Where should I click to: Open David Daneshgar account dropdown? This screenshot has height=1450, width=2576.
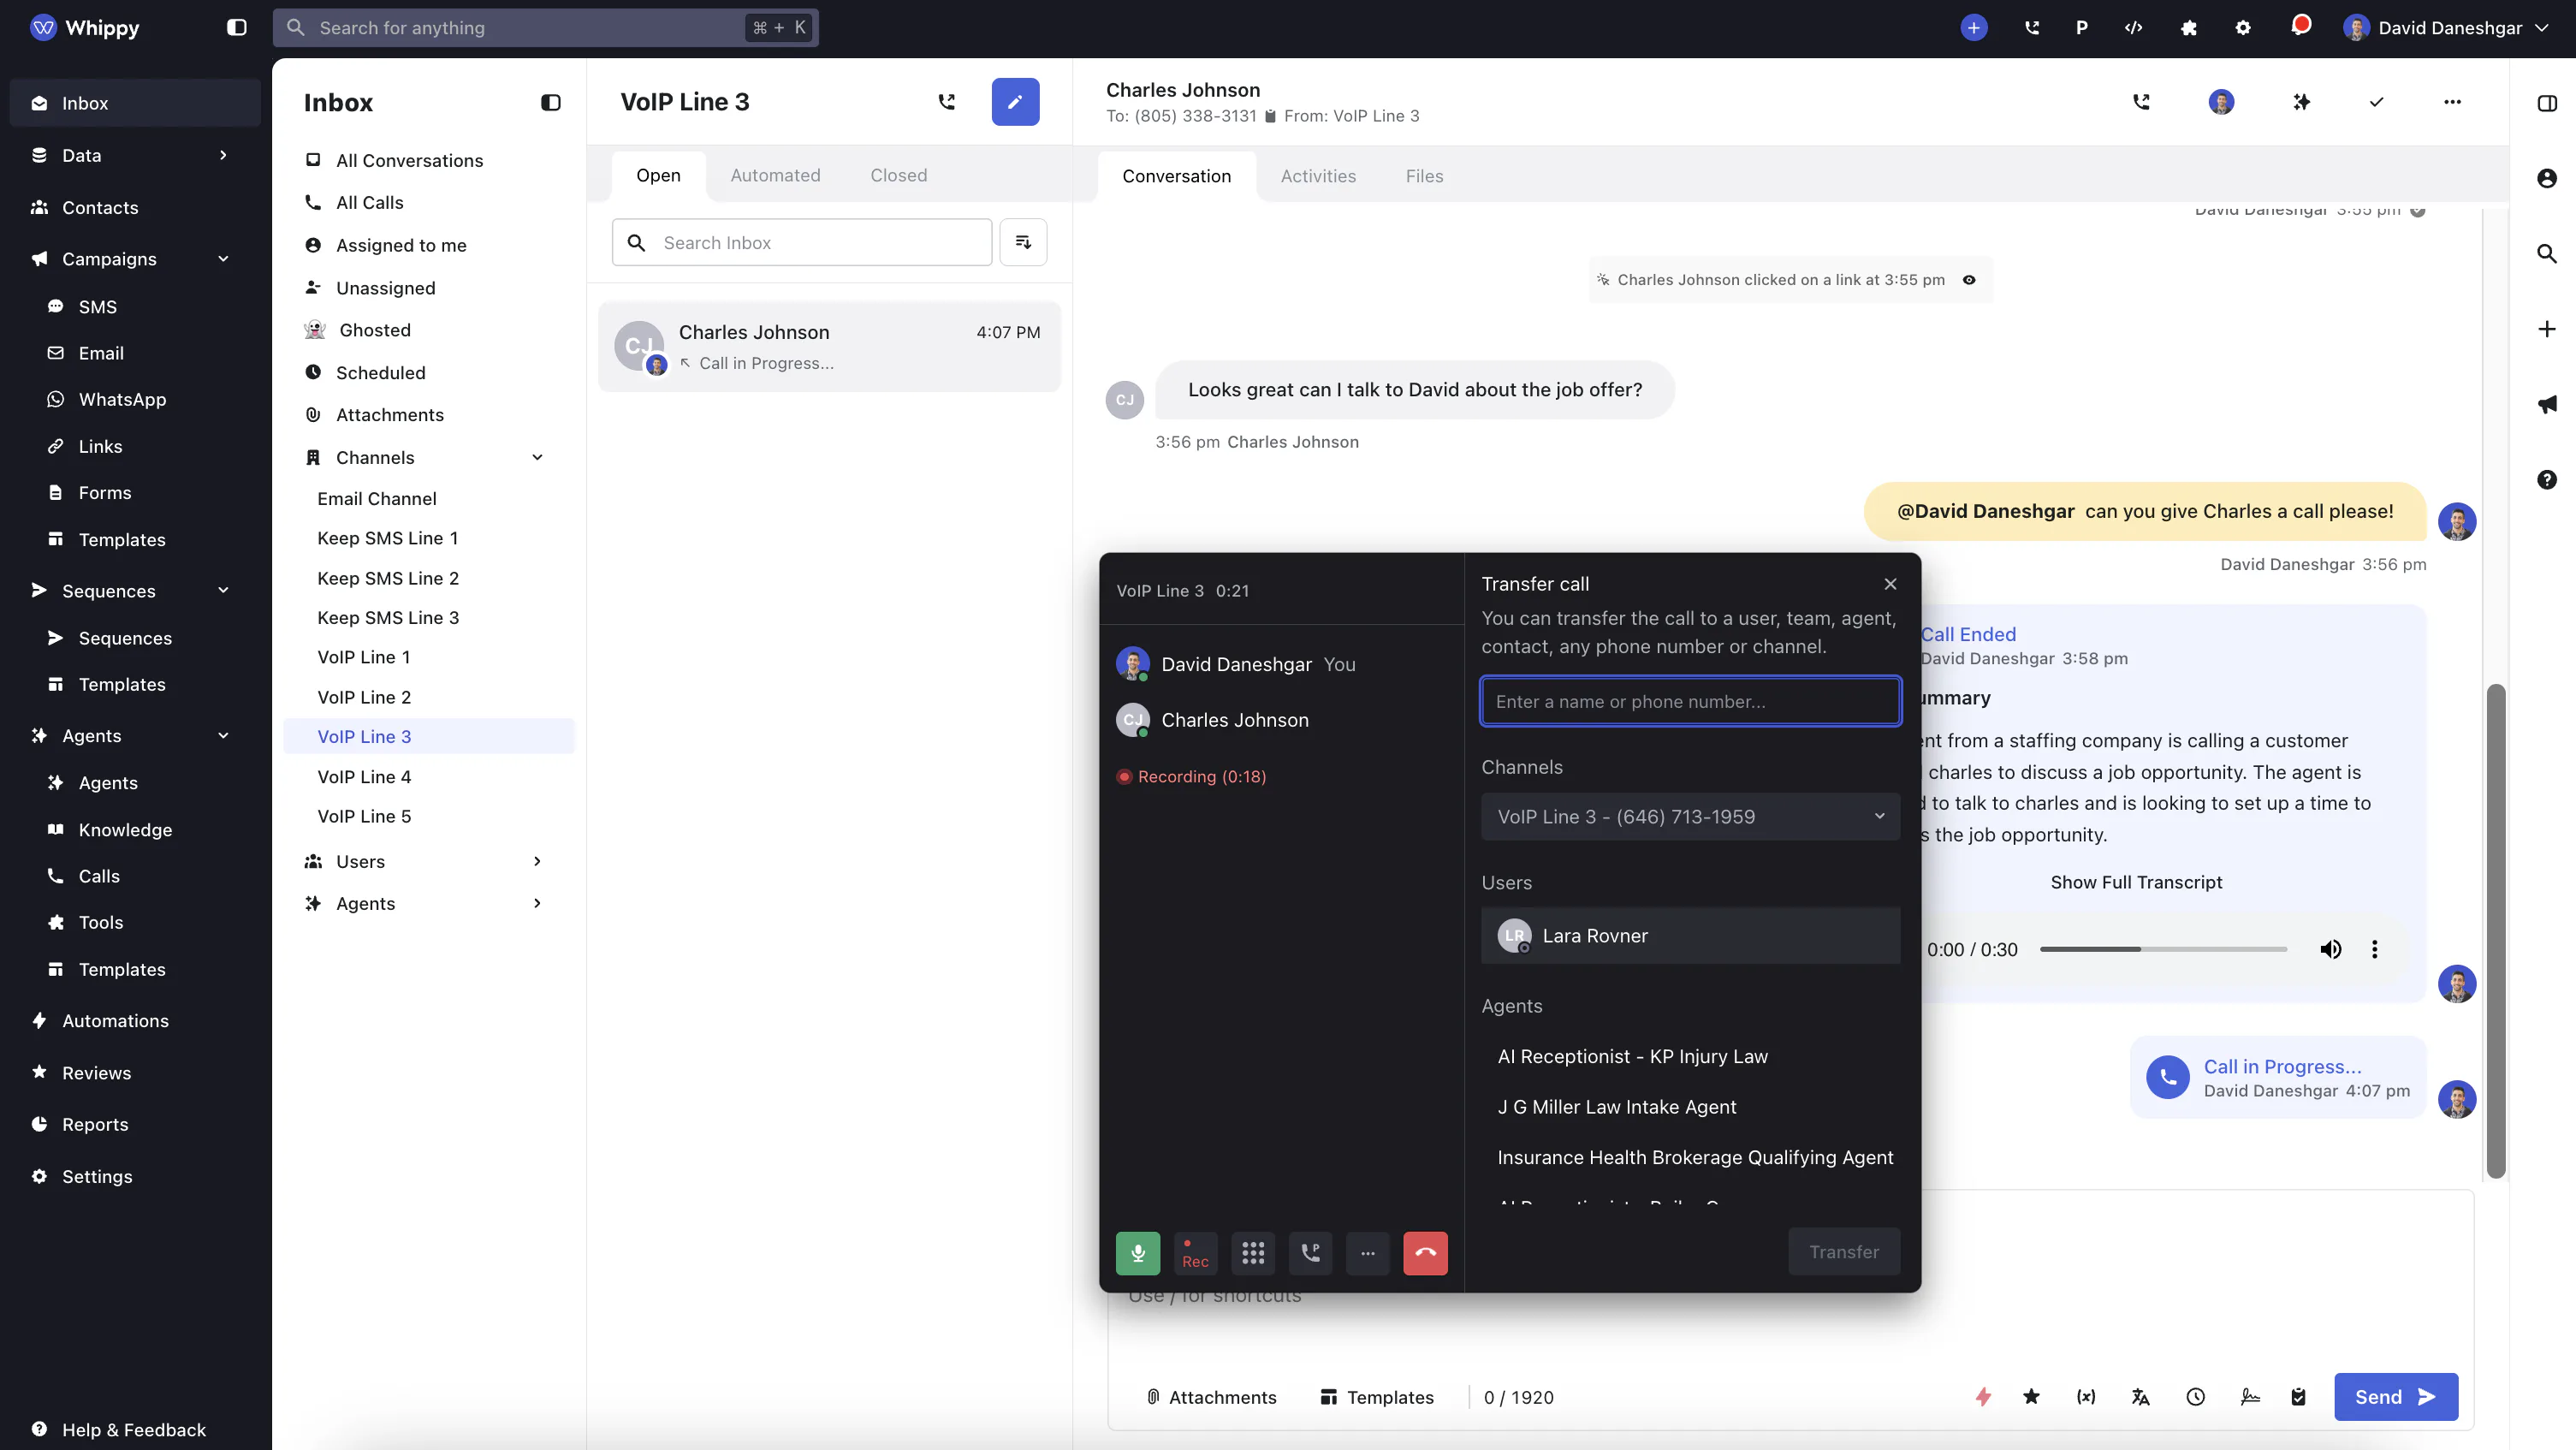pyautogui.click(x=2447, y=27)
